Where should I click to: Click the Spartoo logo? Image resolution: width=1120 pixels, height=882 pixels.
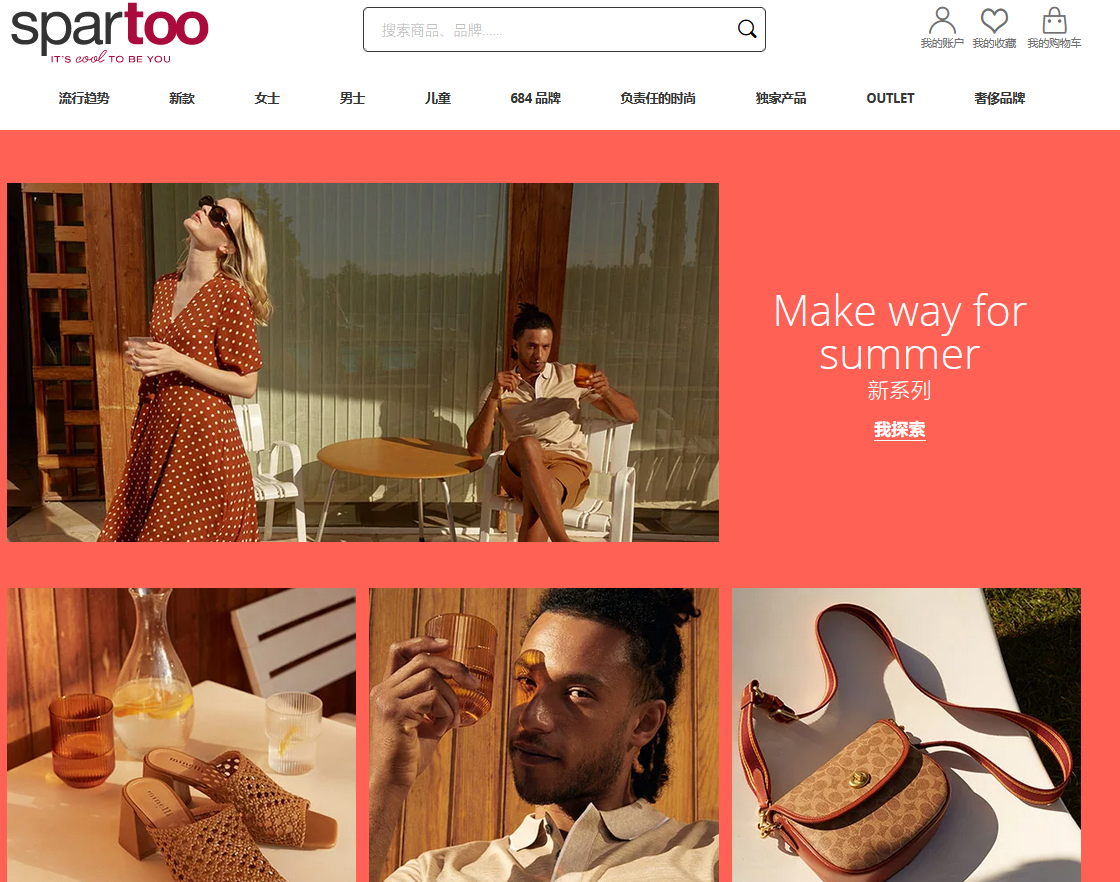109,33
